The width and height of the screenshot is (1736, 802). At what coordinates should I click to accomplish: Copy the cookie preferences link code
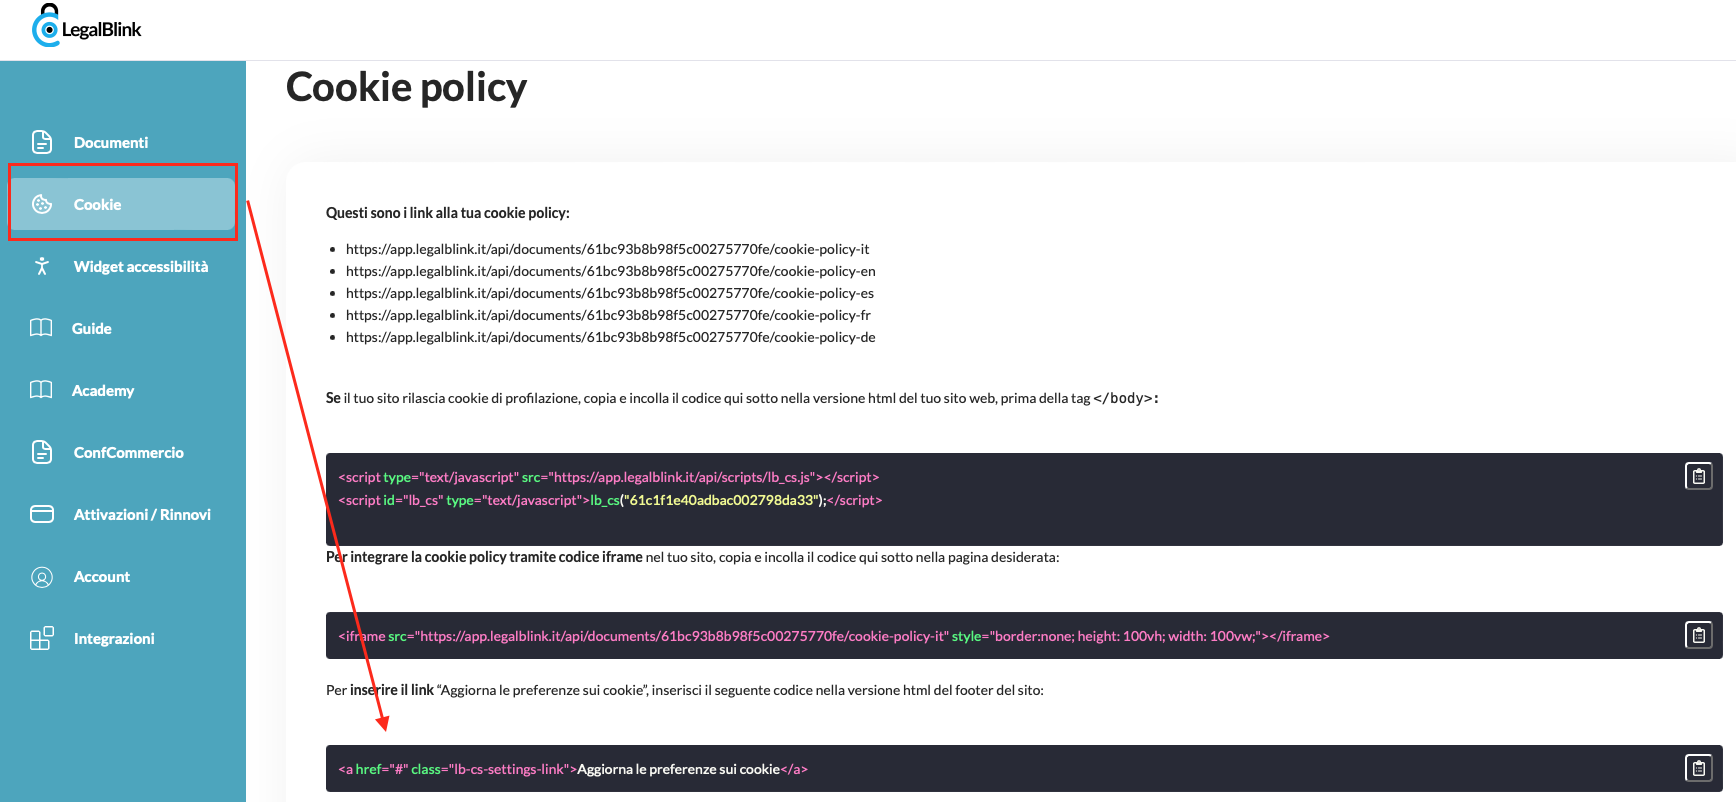click(1698, 768)
